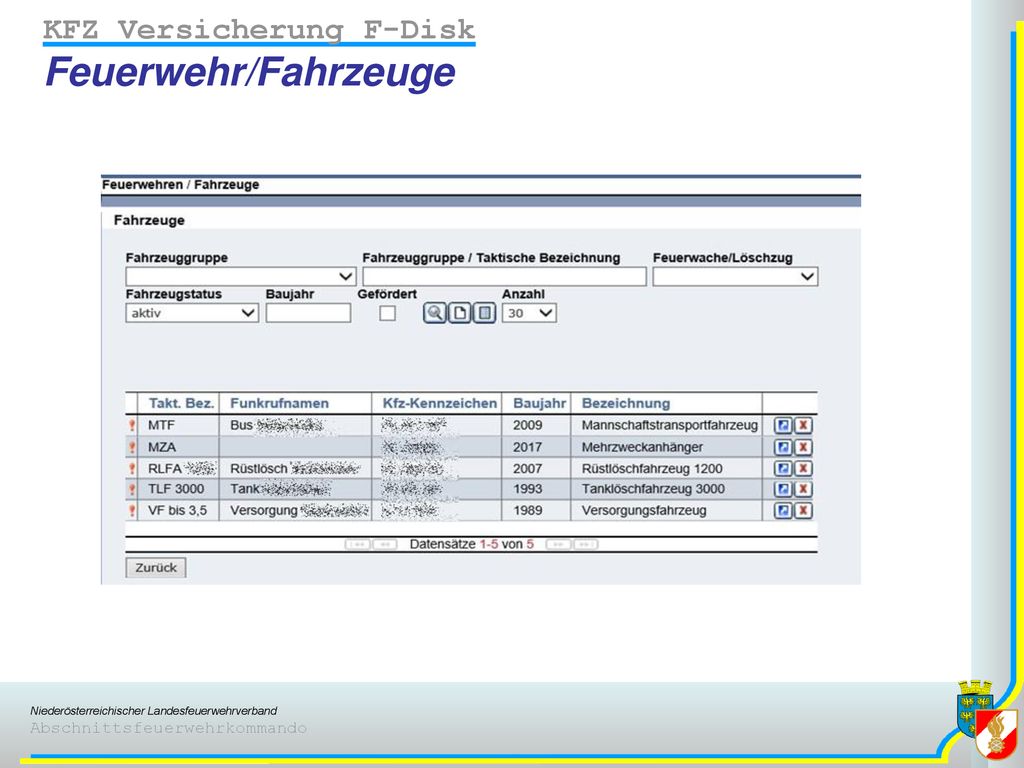Focus the Taktische Bezeichnung input field
The width and height of the screenshot is (1024, 768).
click(x=504, y=276)
